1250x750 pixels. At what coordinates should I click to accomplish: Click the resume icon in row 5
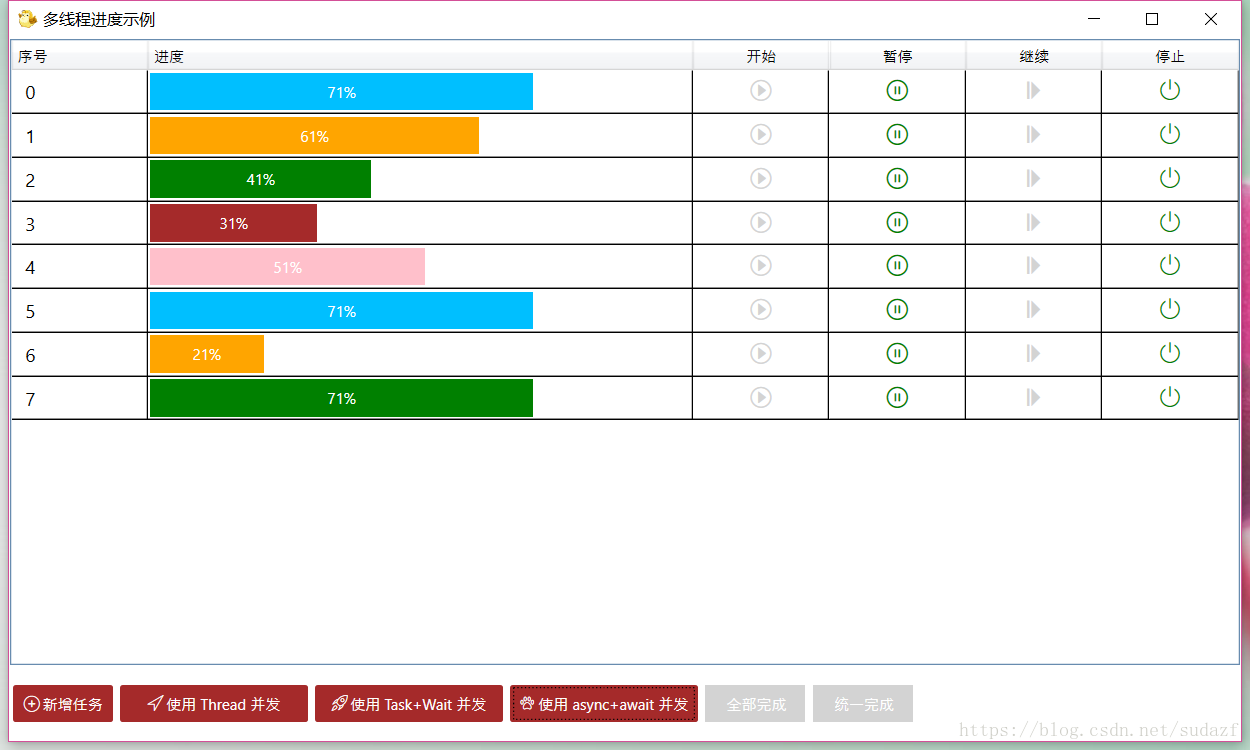pyautogui.click(x=1033, y=309)
